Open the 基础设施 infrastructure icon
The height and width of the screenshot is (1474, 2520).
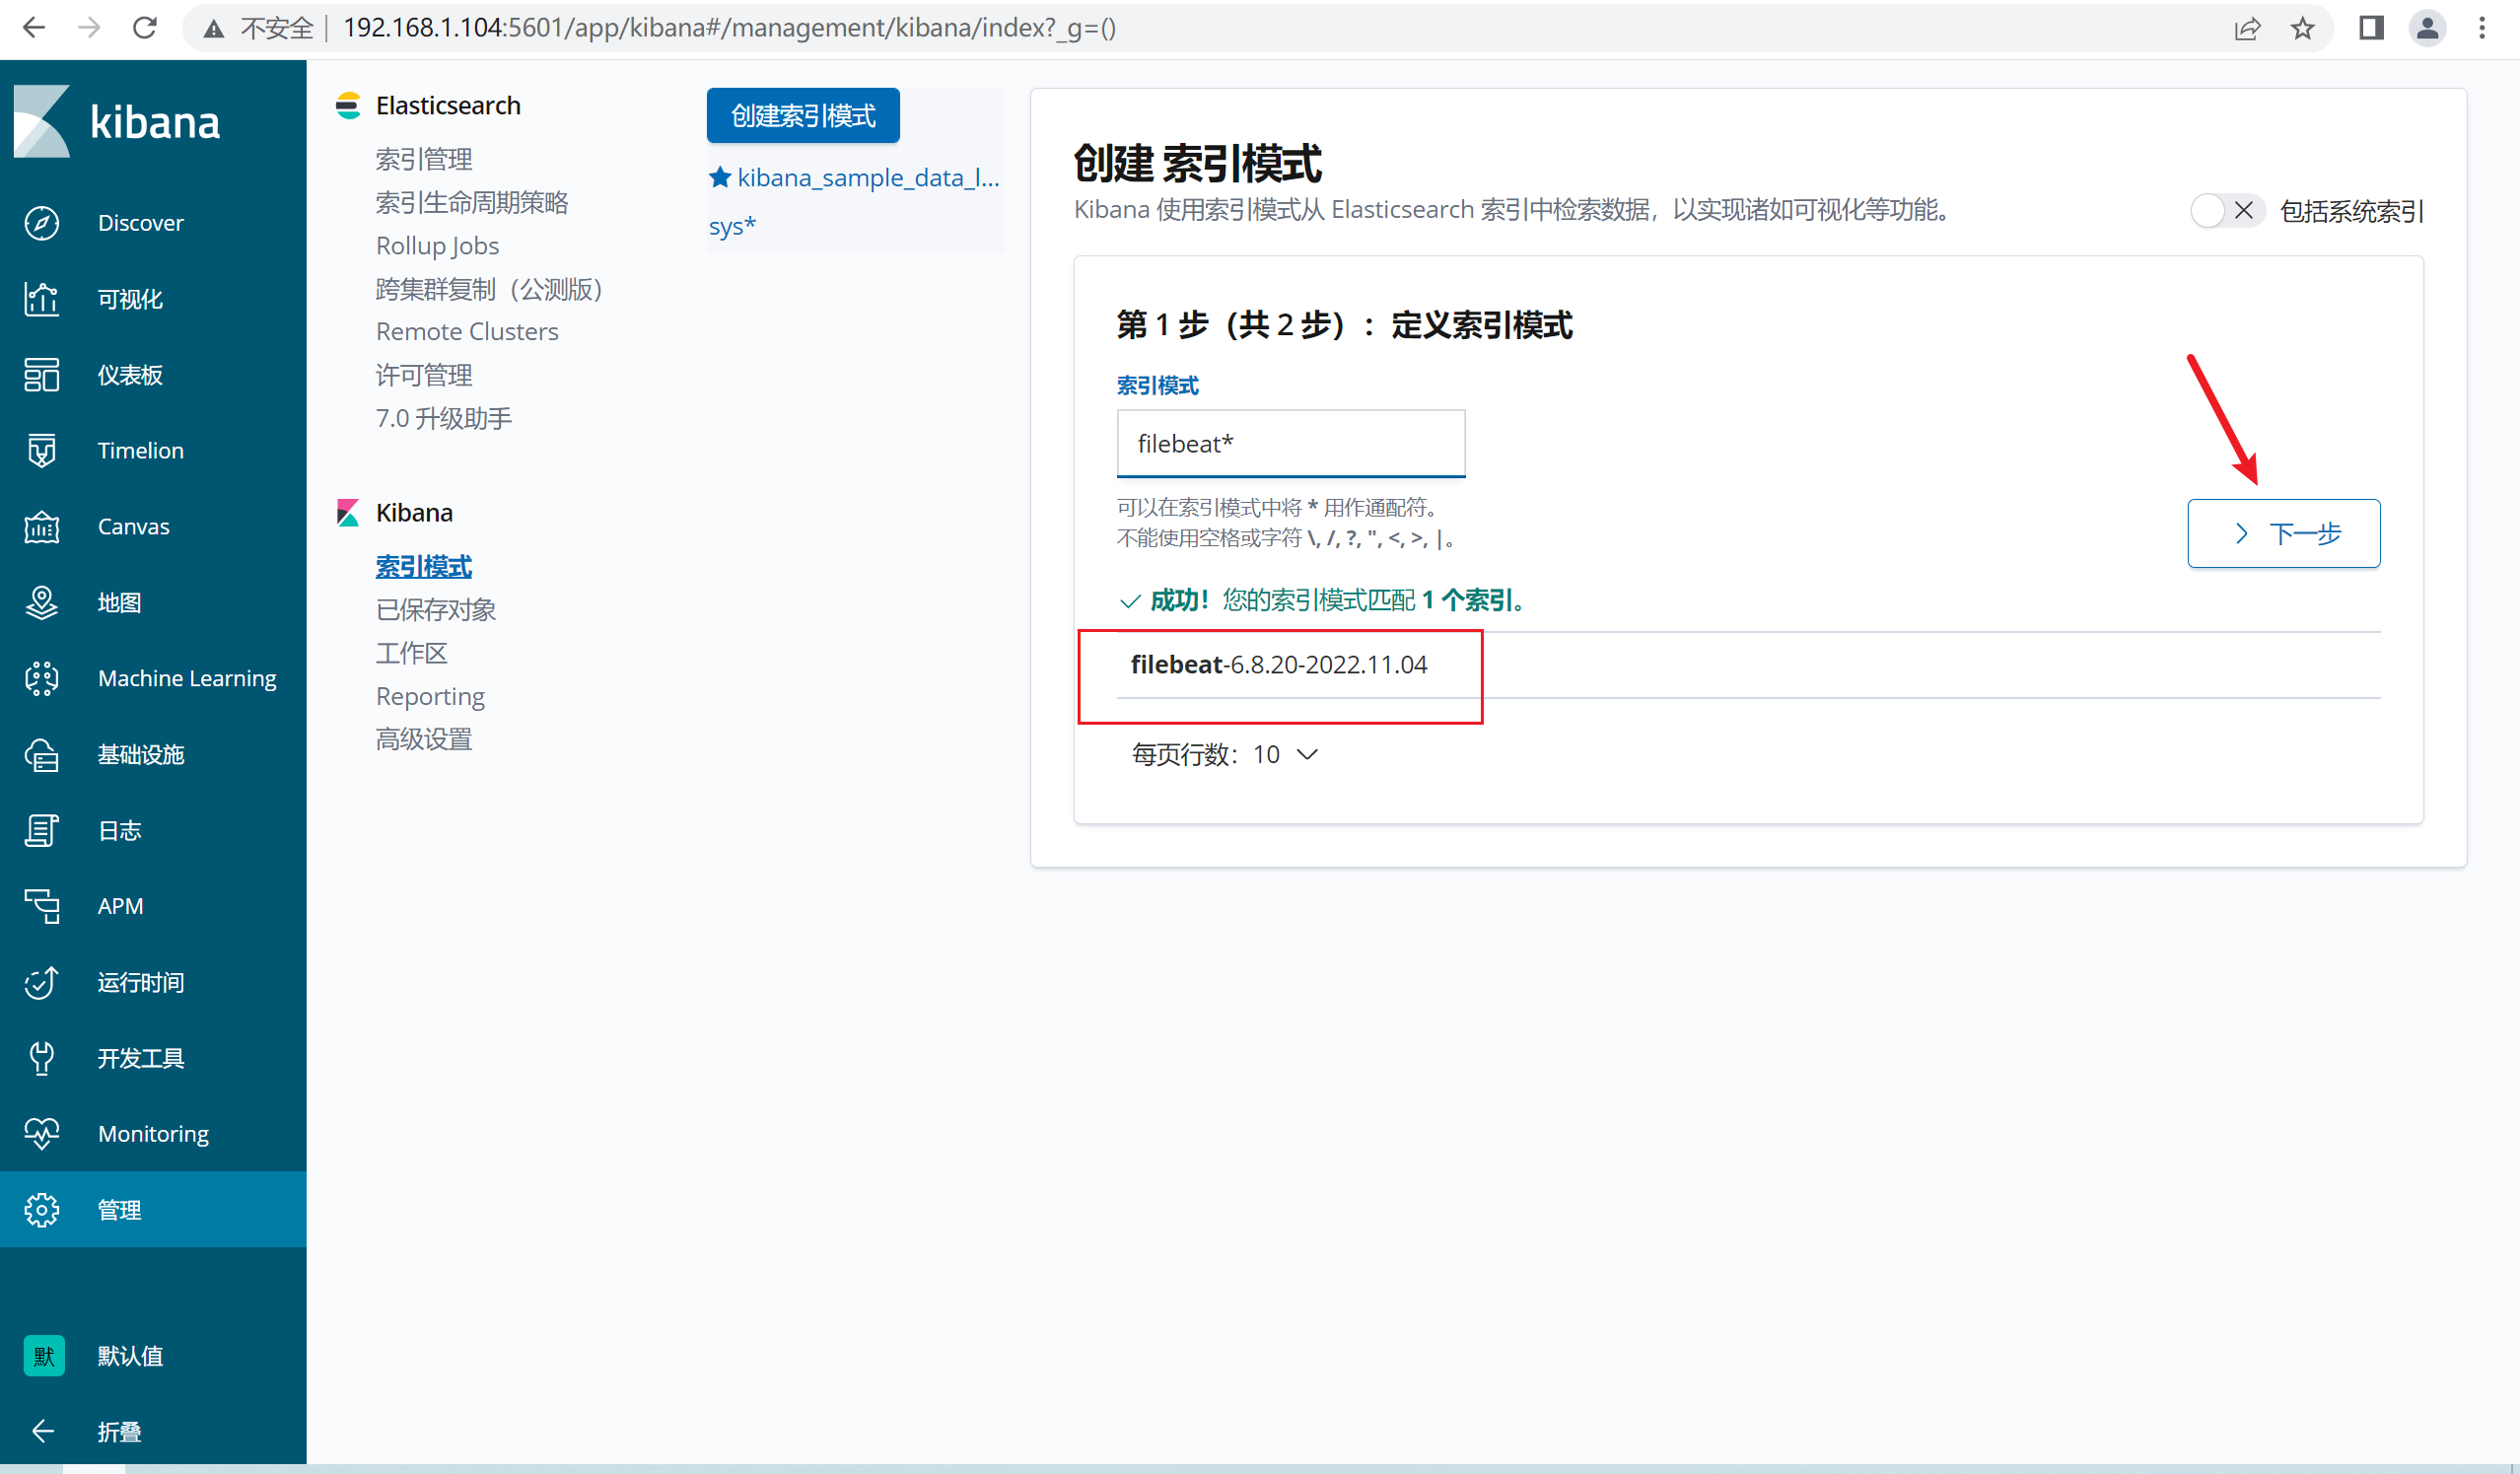tap(41, 755)
